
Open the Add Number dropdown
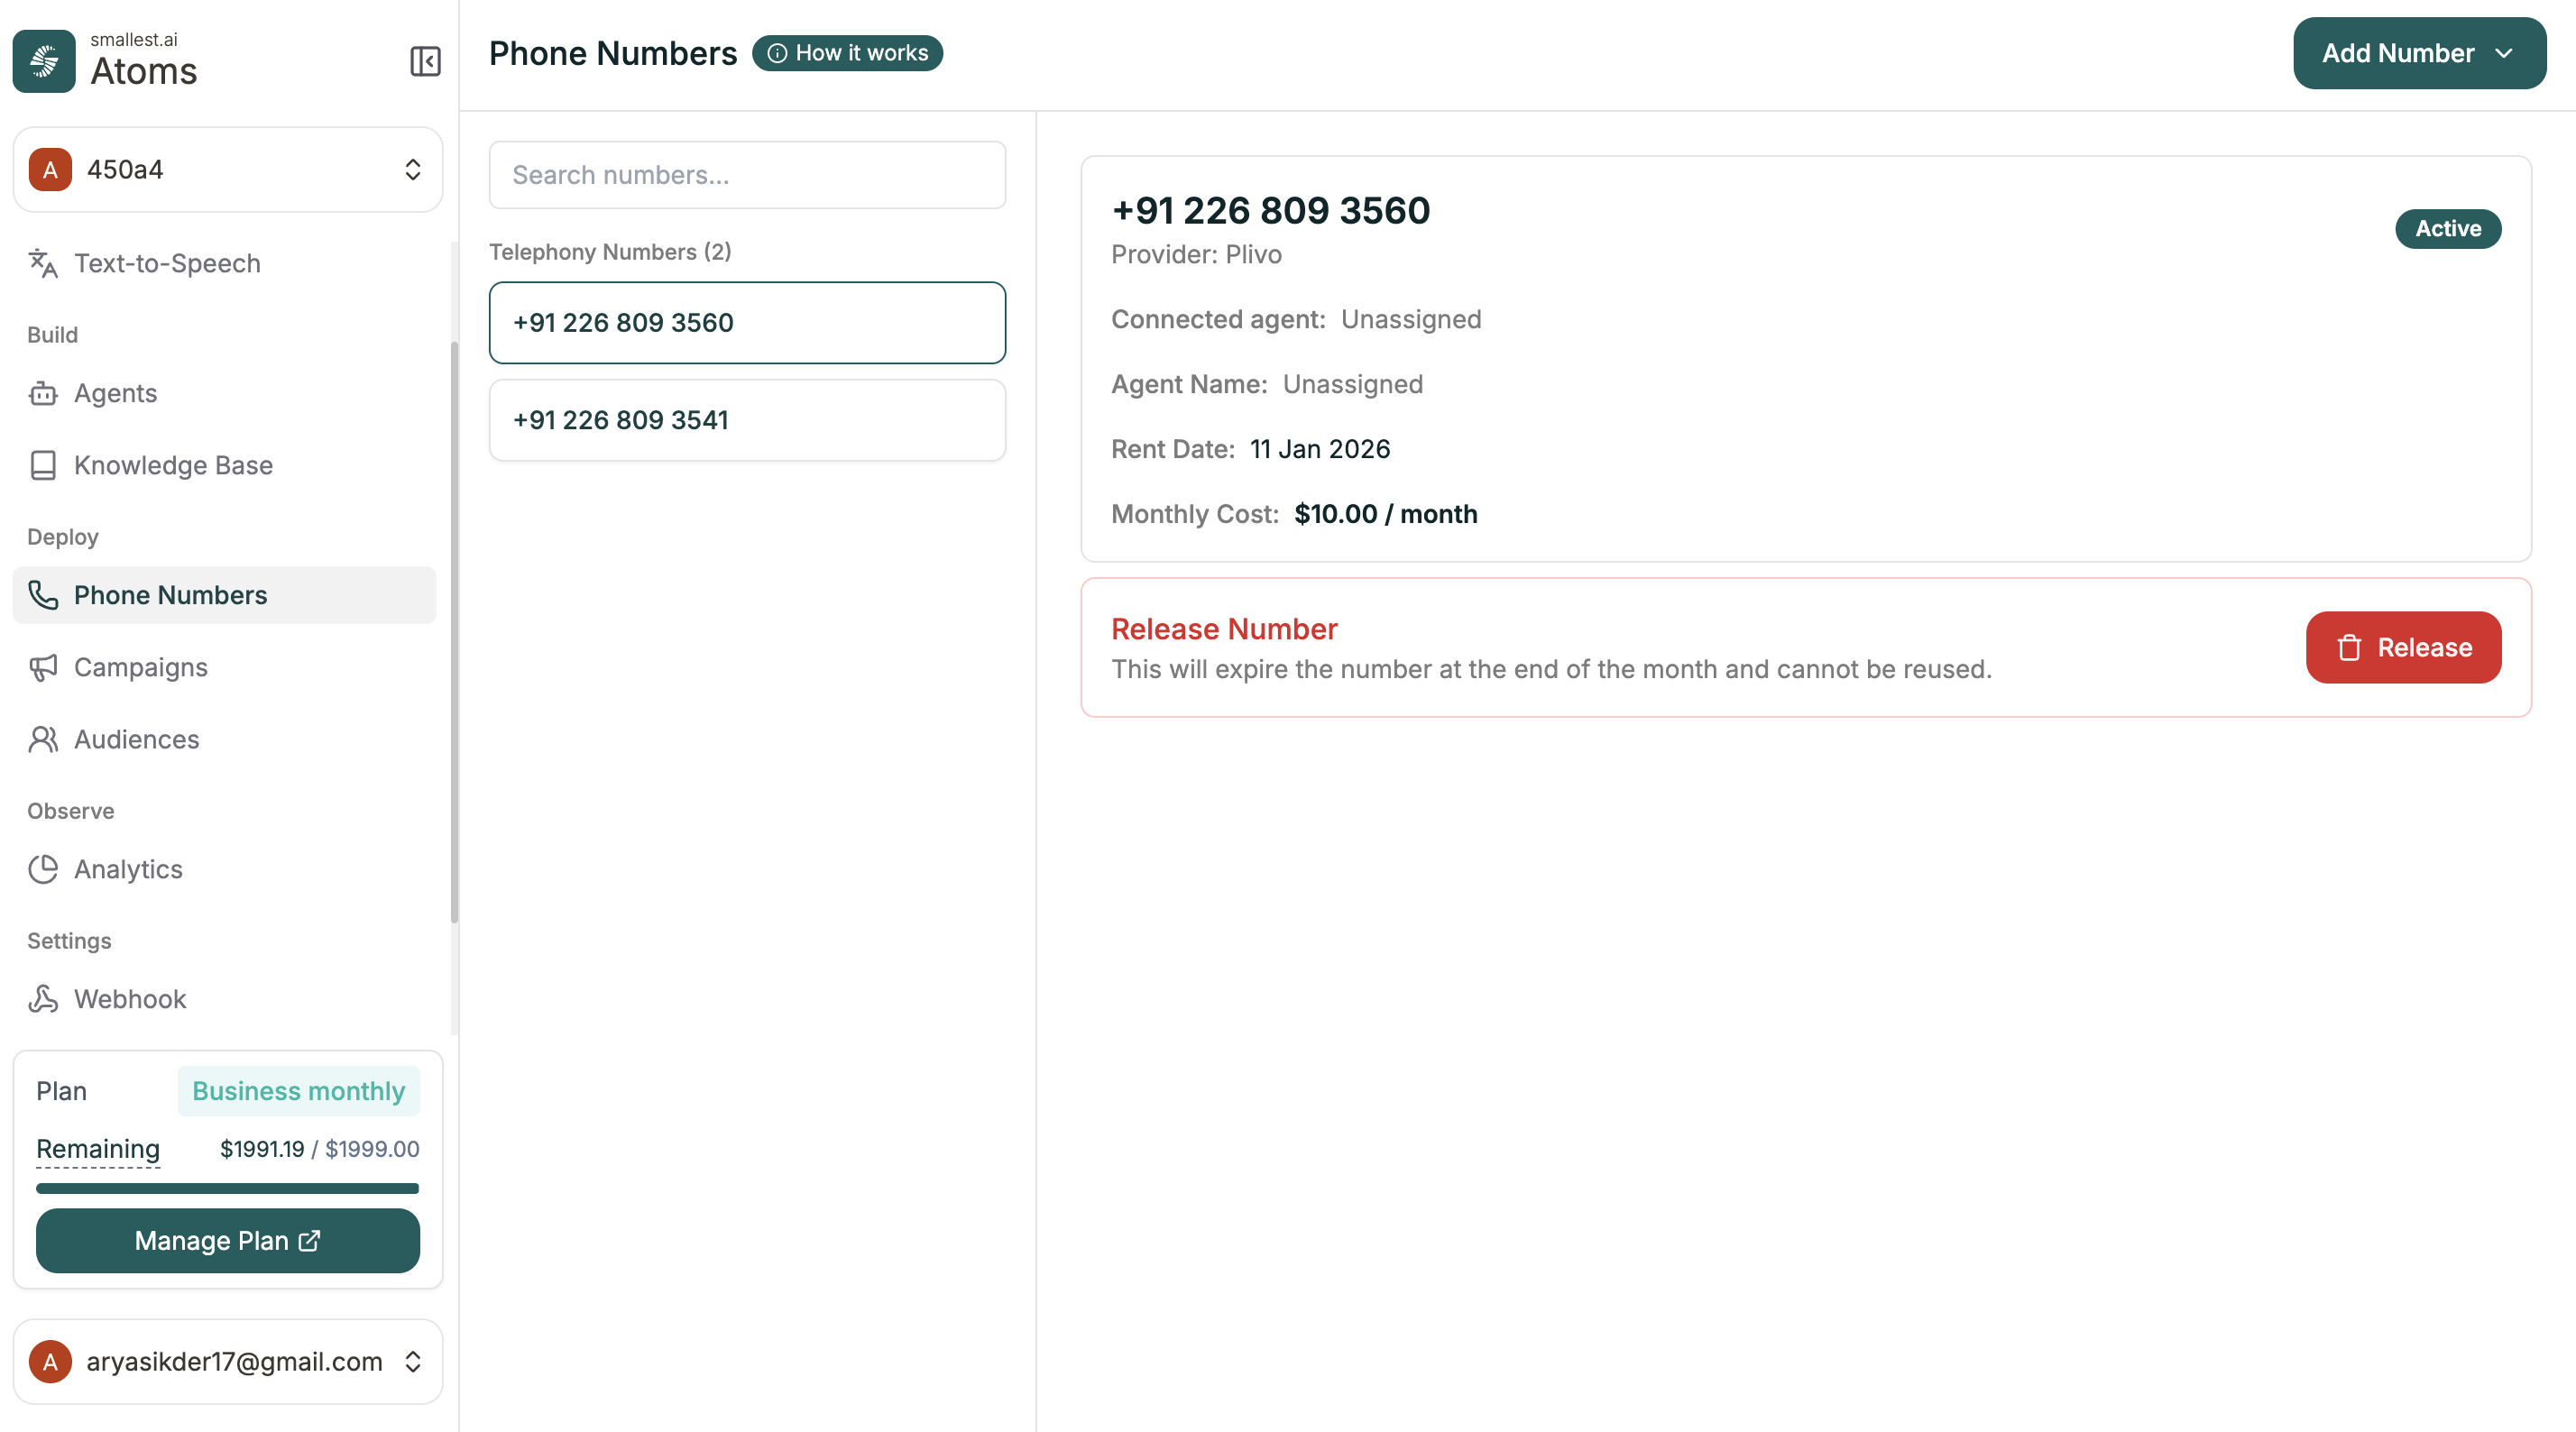tap(2419, 53)
